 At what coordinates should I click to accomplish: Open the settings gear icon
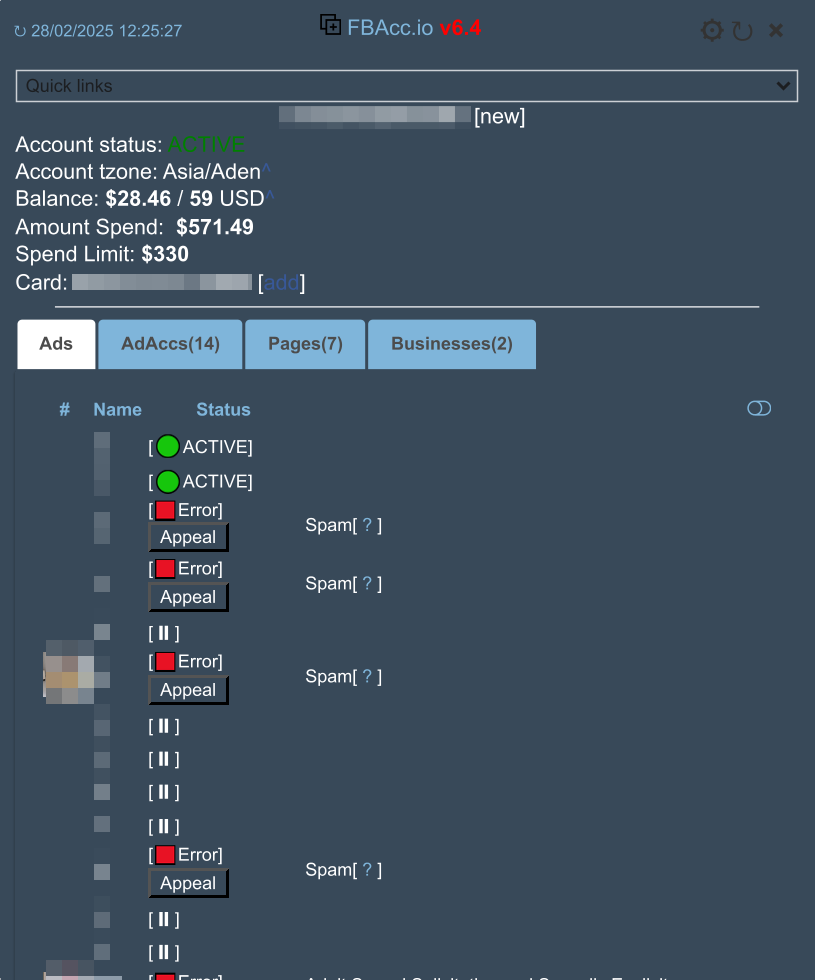(711, 30)
